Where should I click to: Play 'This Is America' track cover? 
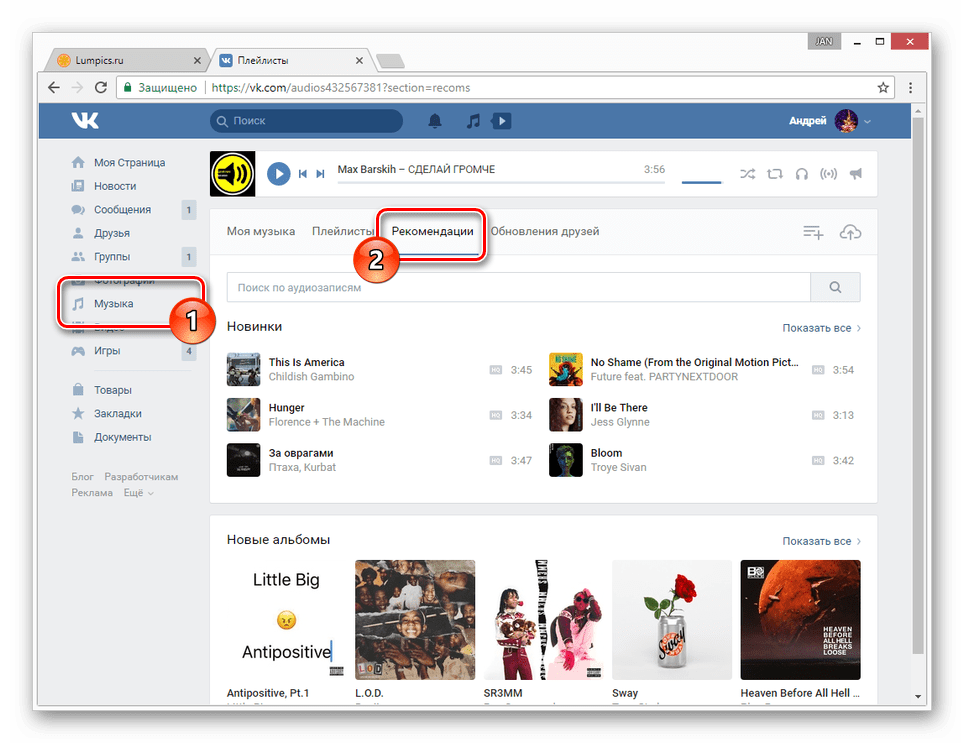[x=243, y=369]
